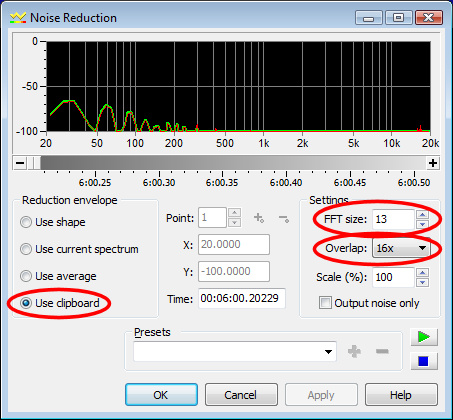Select the Use shape radio option
This screenshot has width=453, height=420.
pyautogui.click(x=53, y=222)
